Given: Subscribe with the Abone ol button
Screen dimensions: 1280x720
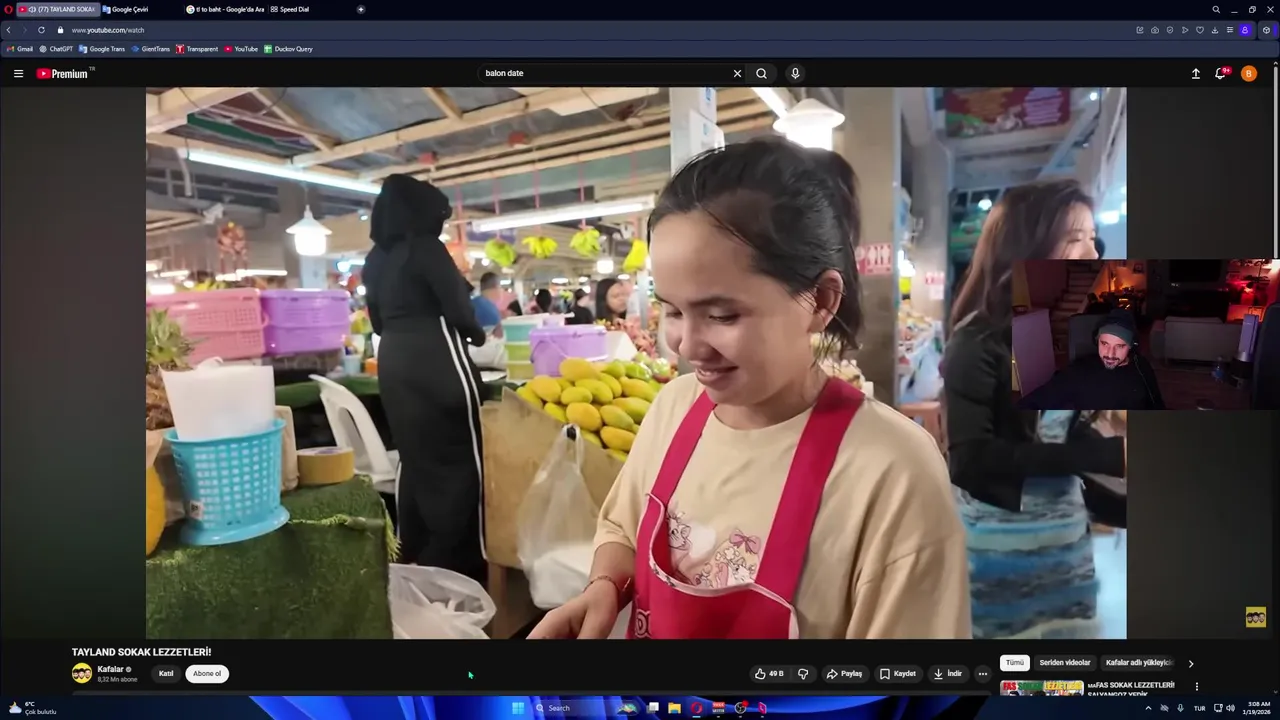Looking at the screenshot, I should (207, 674).
